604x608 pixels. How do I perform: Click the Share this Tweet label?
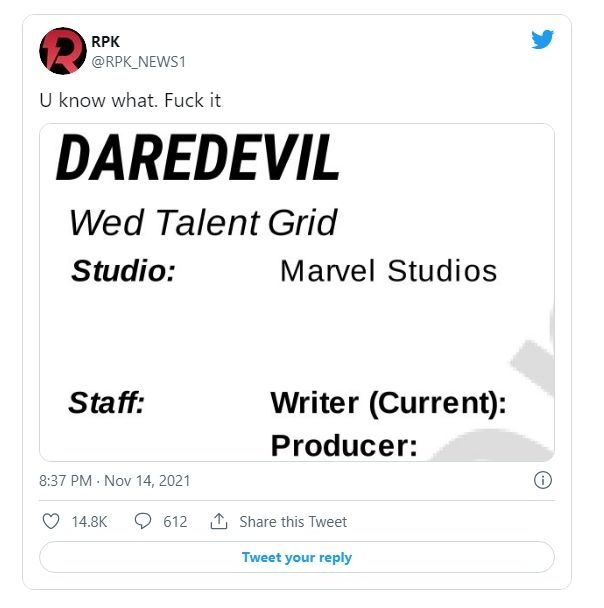[293, 521]
